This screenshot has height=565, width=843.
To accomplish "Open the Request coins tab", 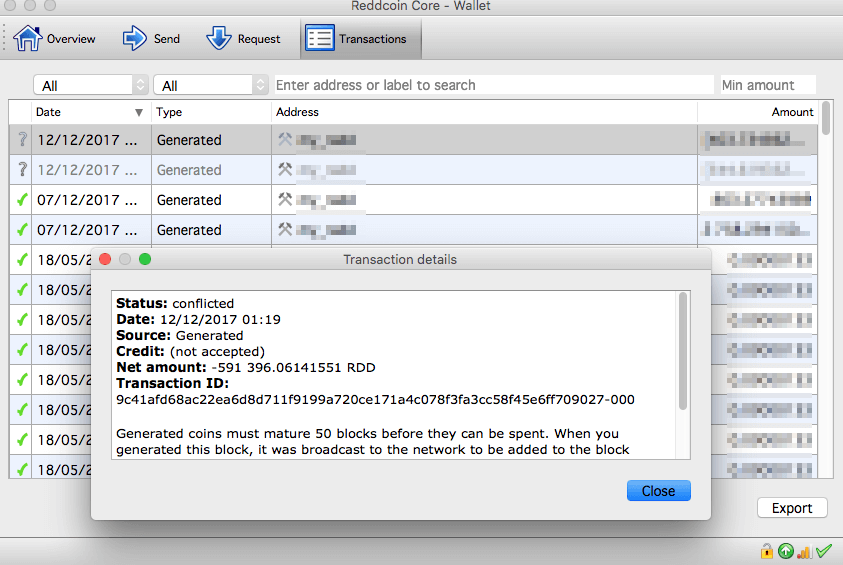I will point(243,39).
